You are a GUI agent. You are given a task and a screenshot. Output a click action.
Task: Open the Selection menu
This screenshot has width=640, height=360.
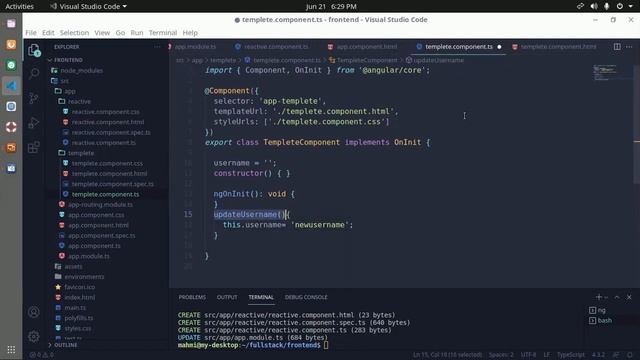pos(74,33)
